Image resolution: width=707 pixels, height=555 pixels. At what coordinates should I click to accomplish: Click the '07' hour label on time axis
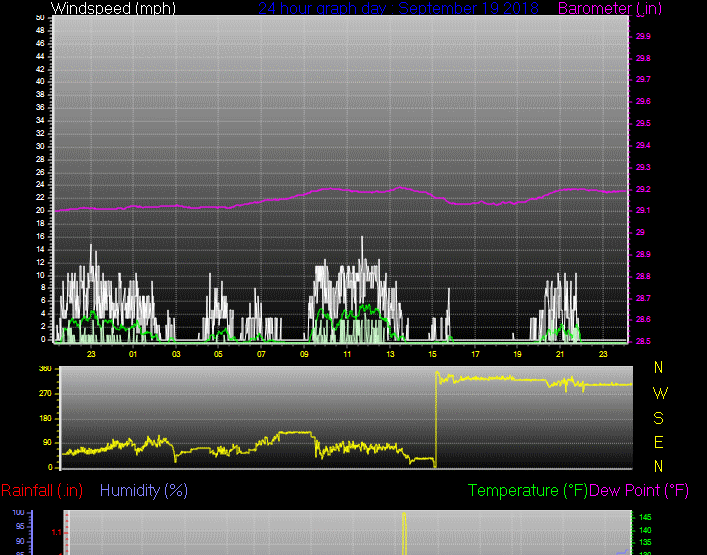(261, 354)
